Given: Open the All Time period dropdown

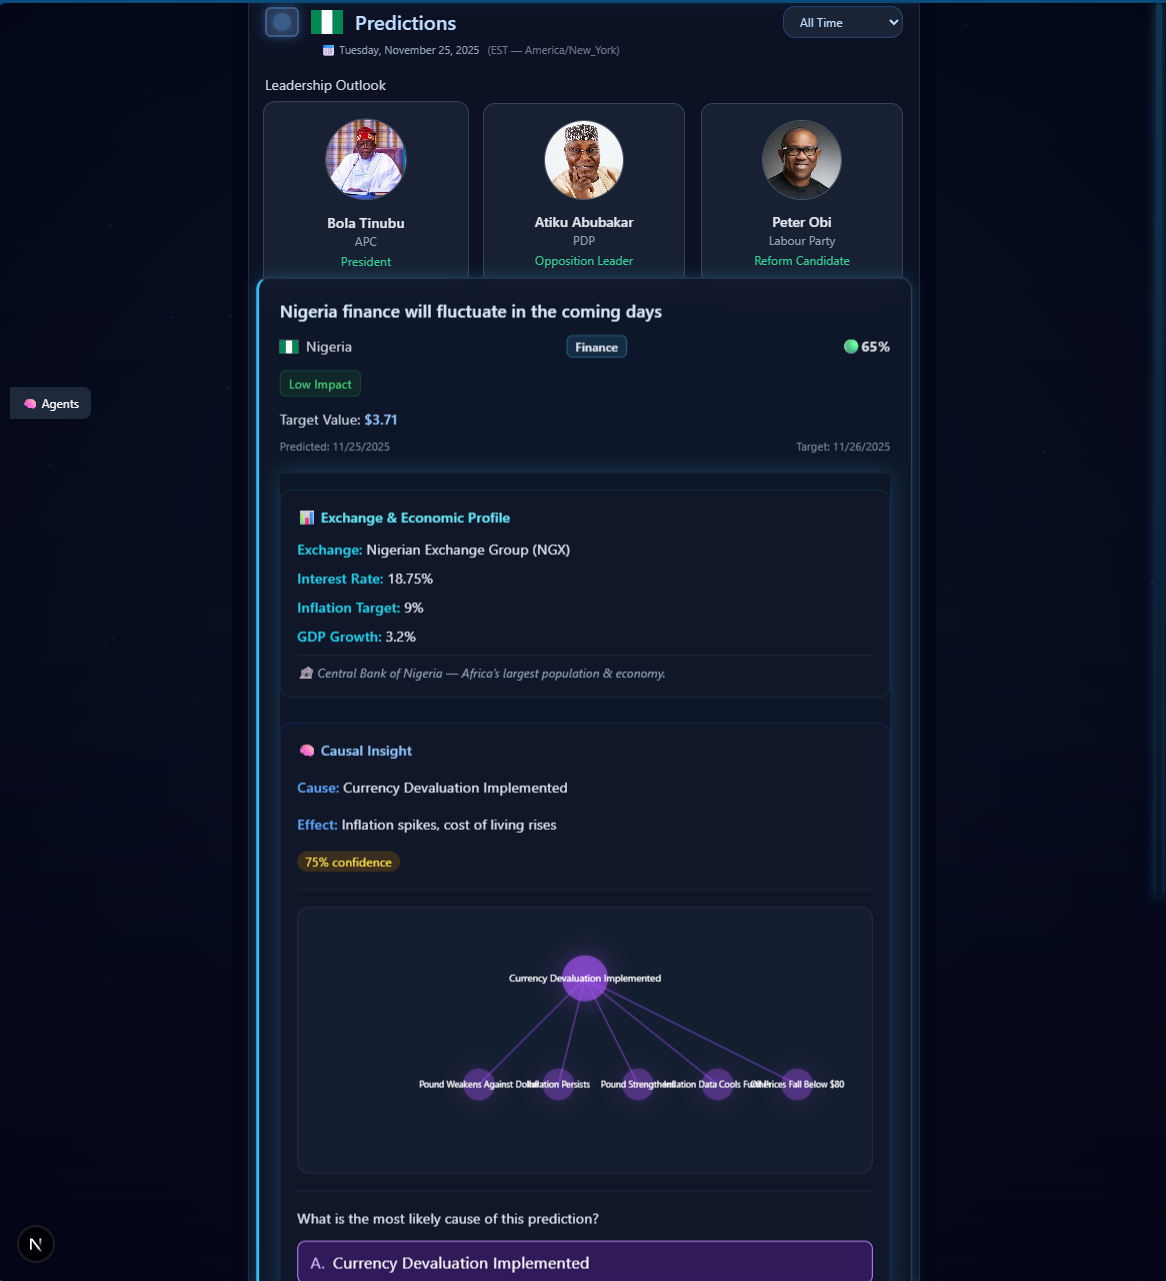Looking at the screenshot, I should click(x=842, y=22).
